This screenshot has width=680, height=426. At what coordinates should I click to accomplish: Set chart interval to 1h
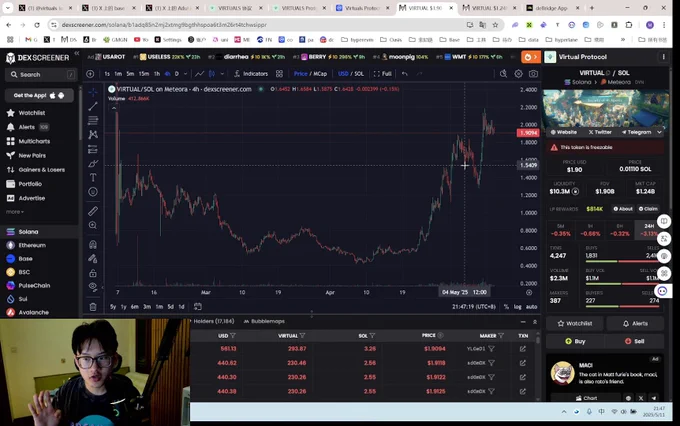(157, 74)
